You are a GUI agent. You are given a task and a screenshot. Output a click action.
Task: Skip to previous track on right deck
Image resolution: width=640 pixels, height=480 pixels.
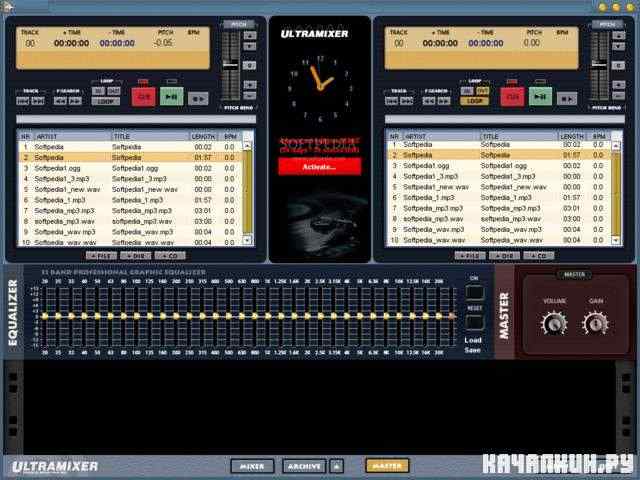pos(391,101)
